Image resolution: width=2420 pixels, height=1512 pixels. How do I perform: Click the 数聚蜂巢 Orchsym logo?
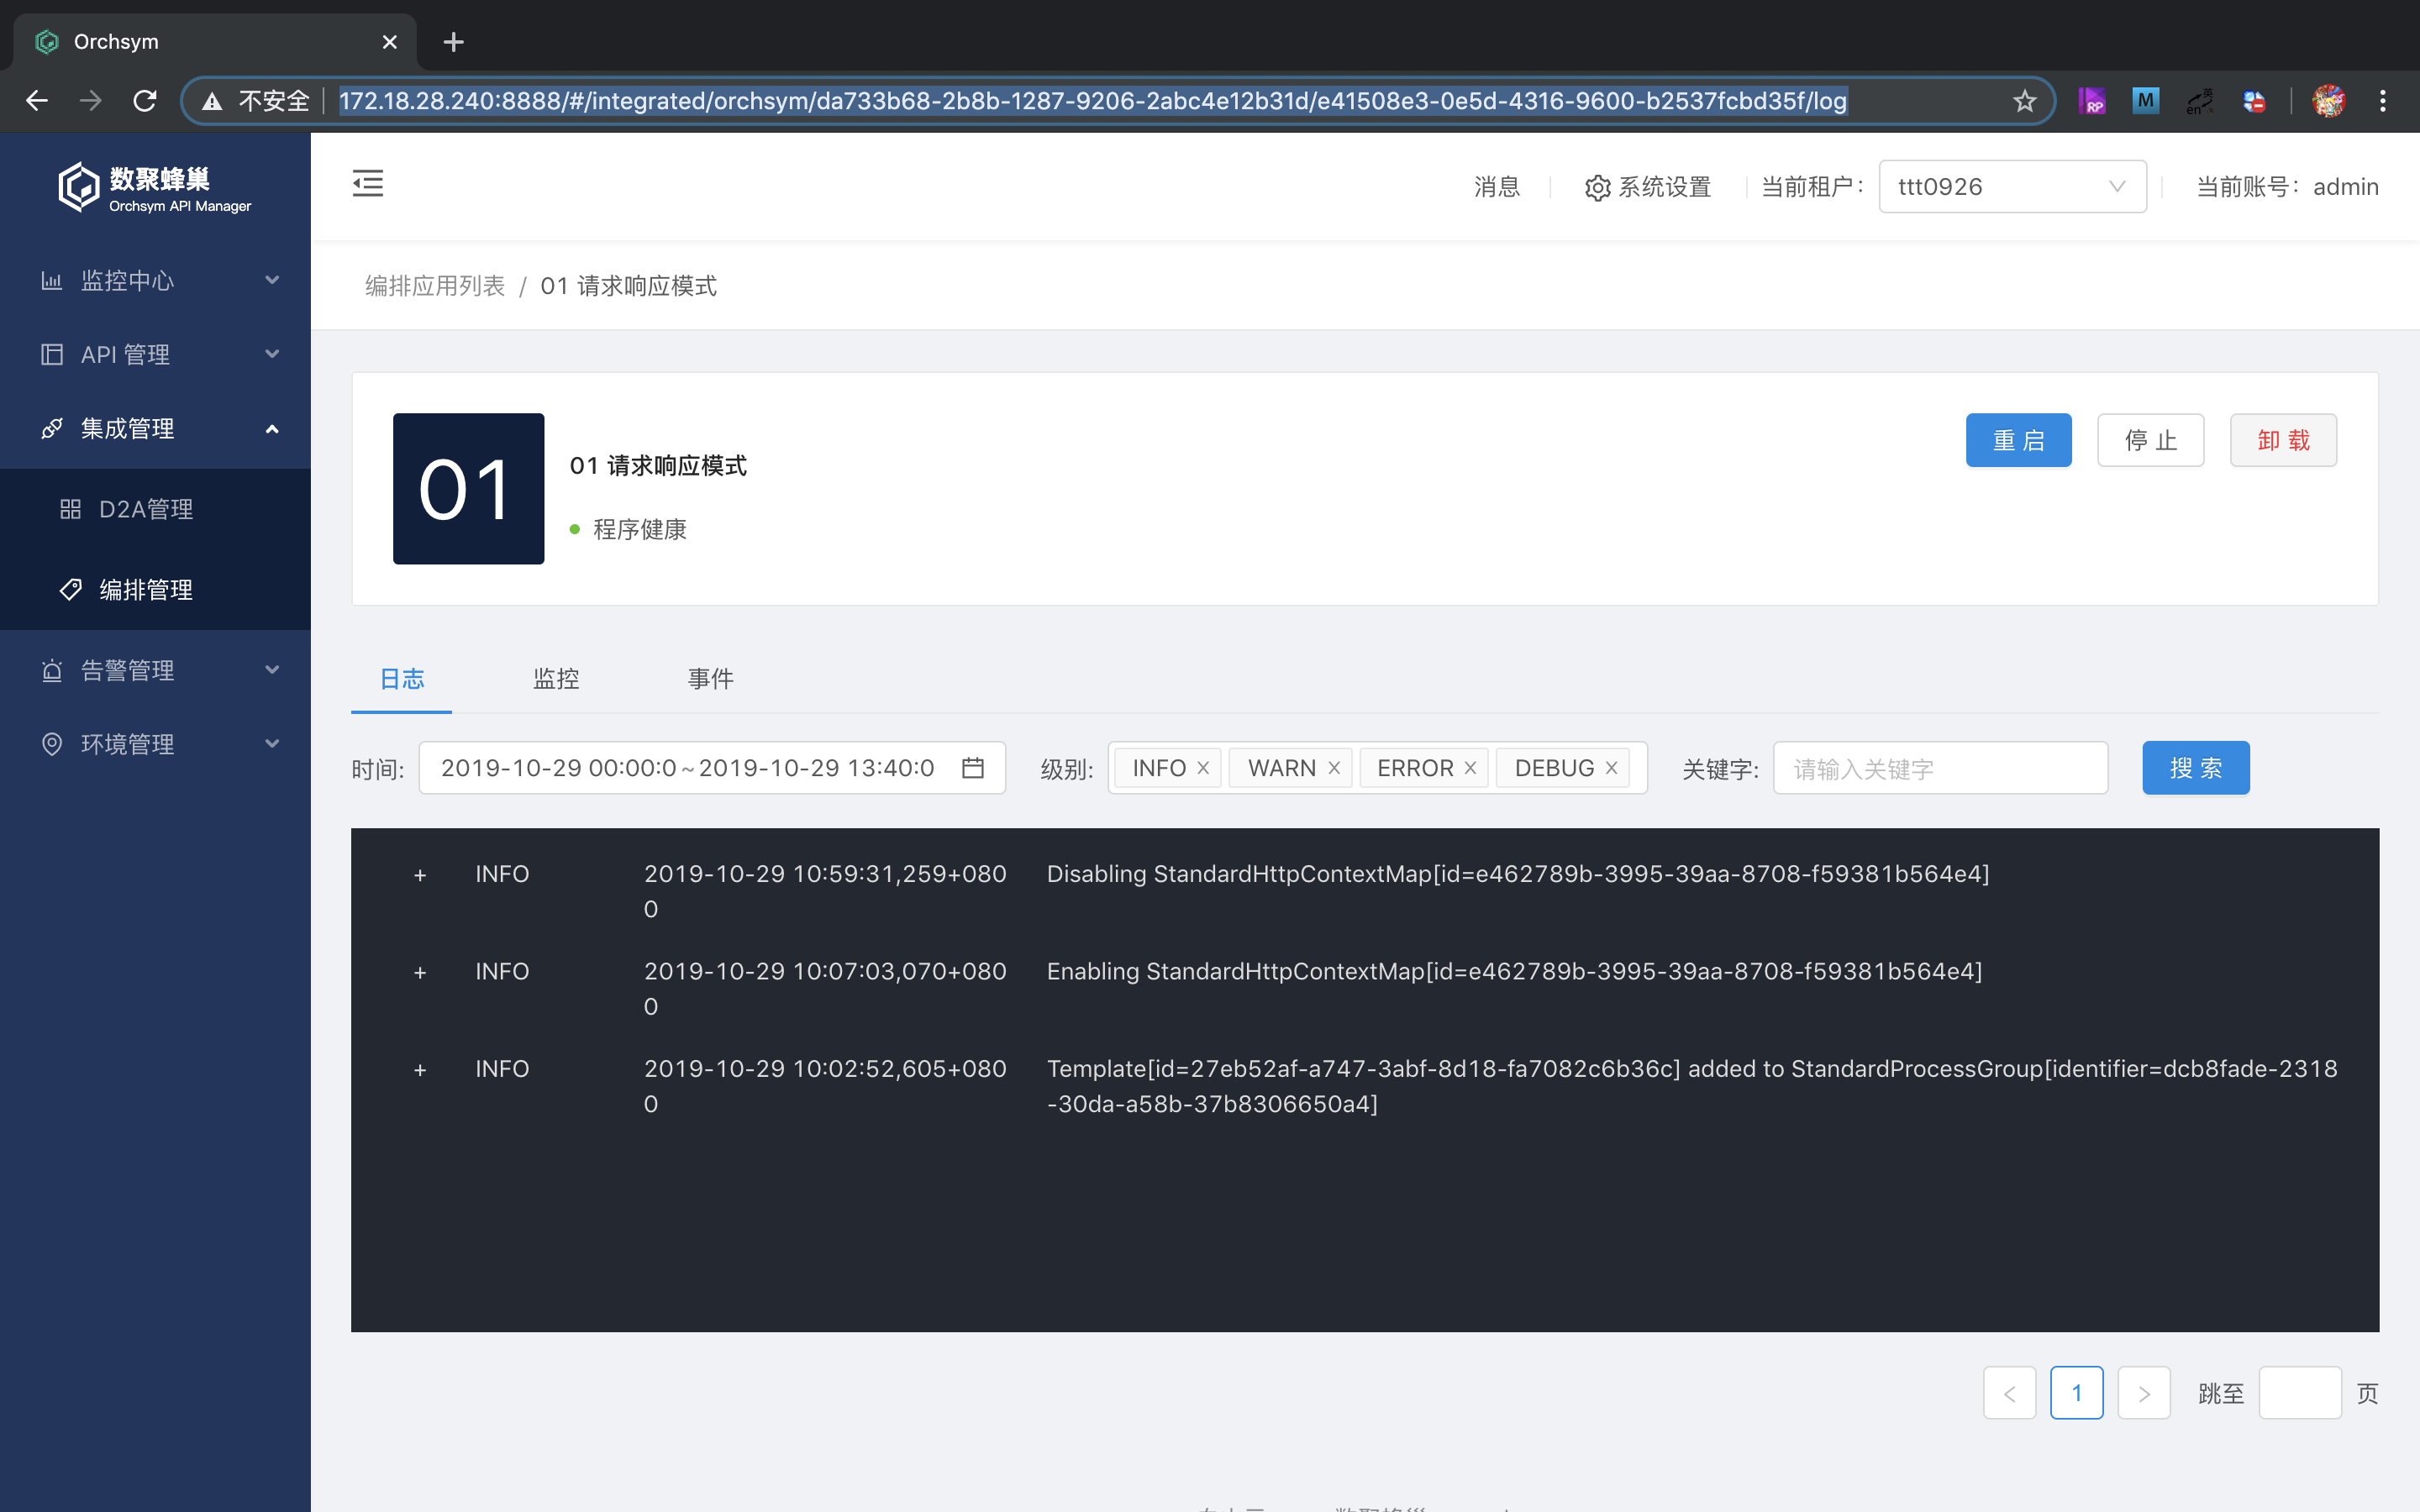click(155, 187)
